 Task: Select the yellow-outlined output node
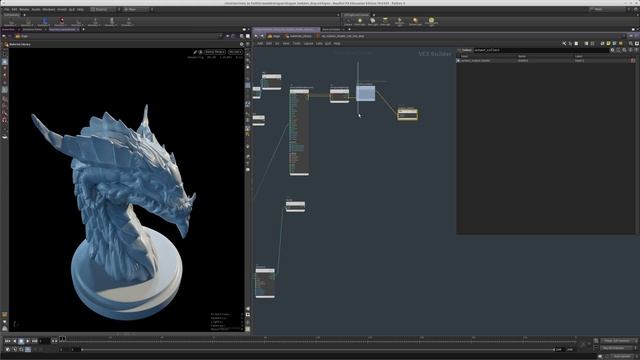[x=407, y=114]
